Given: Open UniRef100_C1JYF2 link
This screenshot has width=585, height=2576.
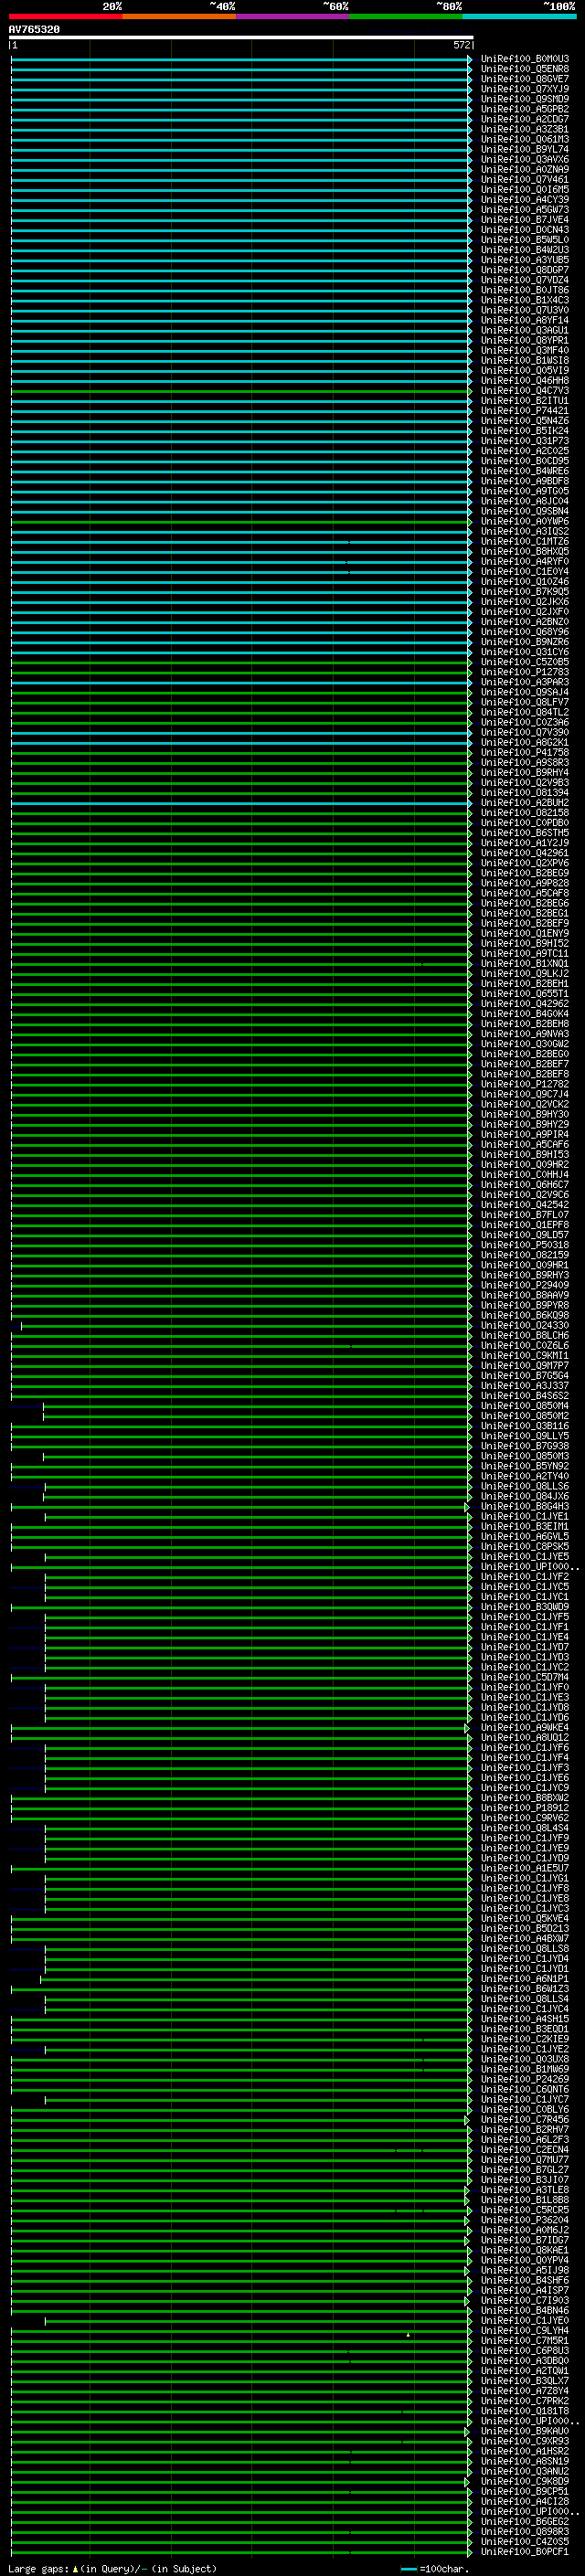Looking at the screenshot, I should point(524,1576).
